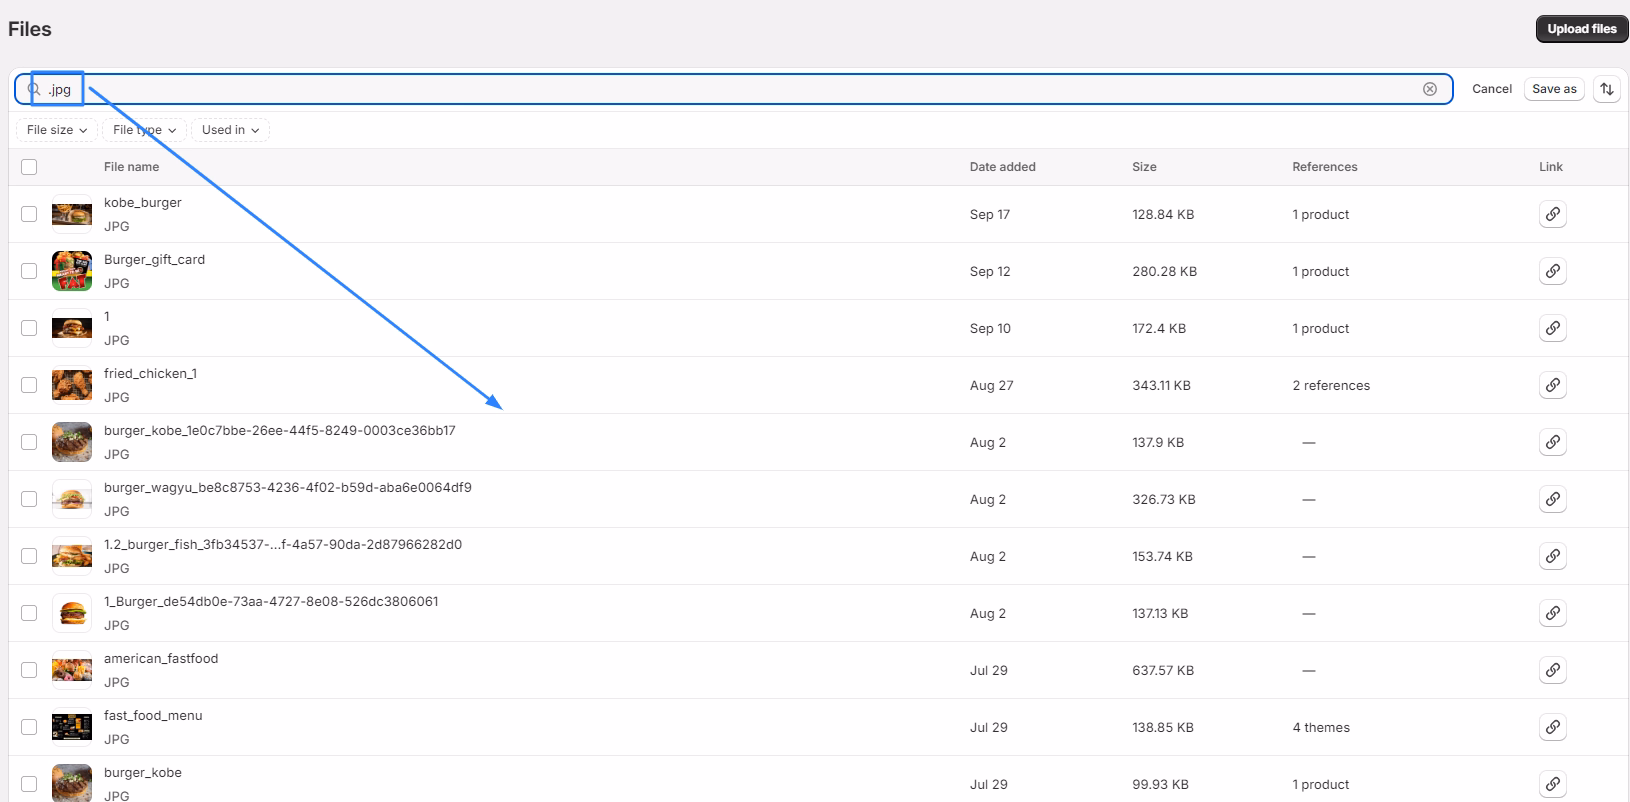Click Save as button

1554,89
